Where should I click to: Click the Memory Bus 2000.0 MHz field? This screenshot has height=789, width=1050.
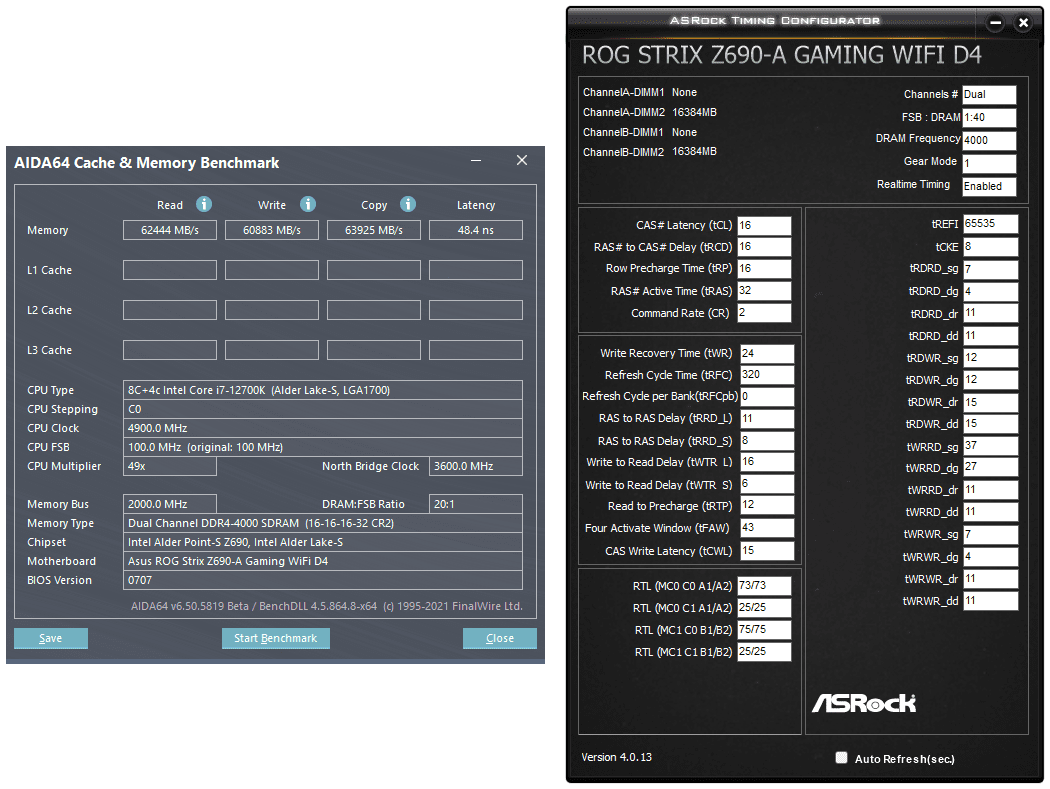(170, 504)
